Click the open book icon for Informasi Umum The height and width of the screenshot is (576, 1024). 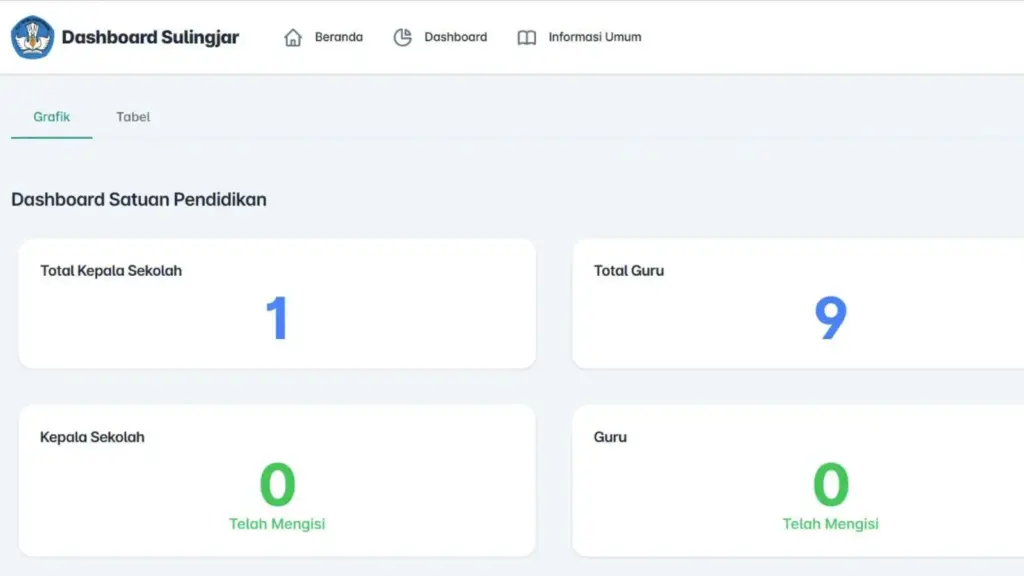click(x=526, y=37)
